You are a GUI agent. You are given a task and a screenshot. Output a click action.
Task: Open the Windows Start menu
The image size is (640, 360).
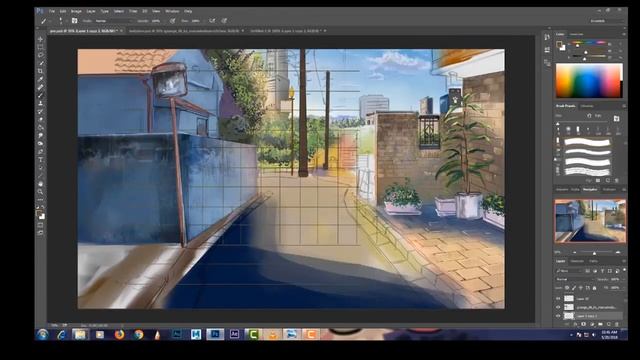[x=42, y=335]
